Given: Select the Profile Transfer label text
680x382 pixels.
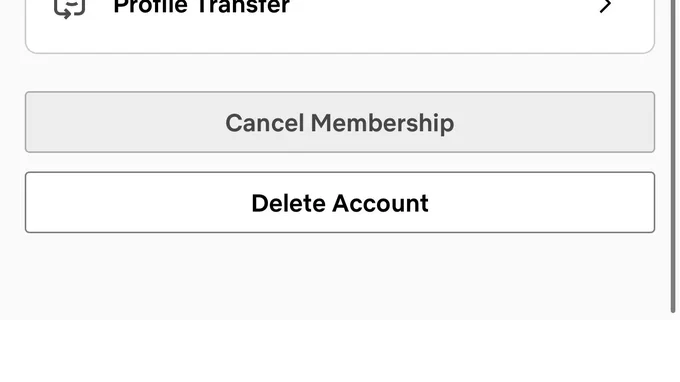Looking at the screenshot, I should tap(202, 7).
